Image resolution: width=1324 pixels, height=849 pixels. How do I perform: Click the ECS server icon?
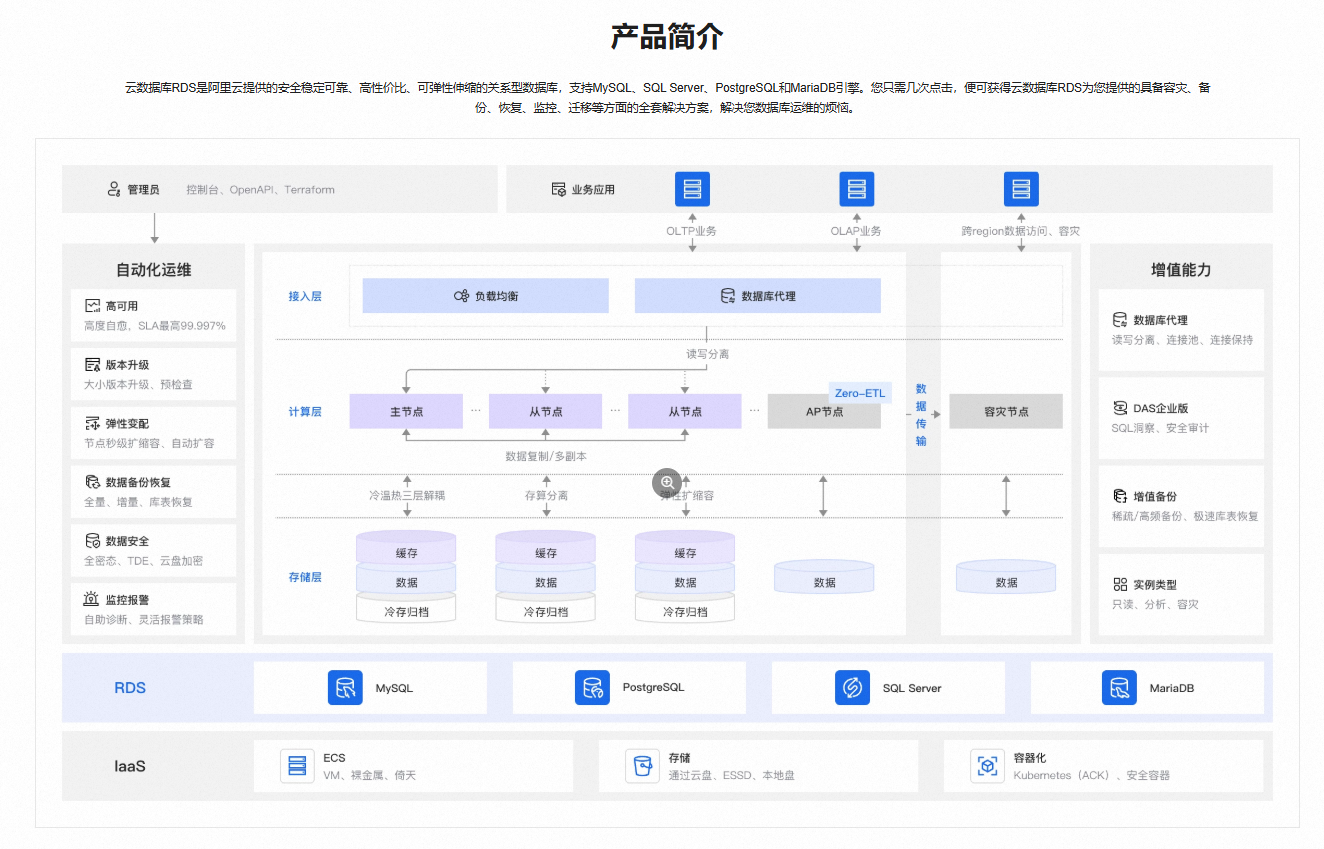click(x=297, y=766)
